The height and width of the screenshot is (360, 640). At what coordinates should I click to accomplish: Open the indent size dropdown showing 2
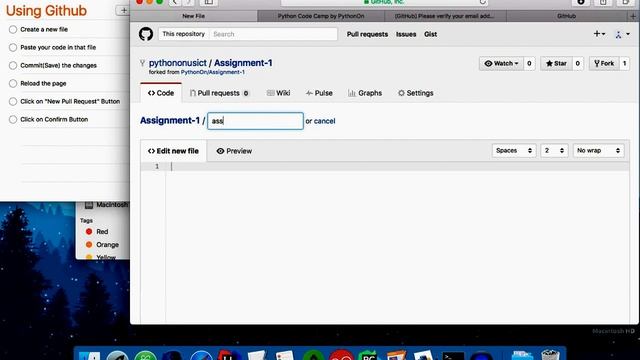pos(554,151)
